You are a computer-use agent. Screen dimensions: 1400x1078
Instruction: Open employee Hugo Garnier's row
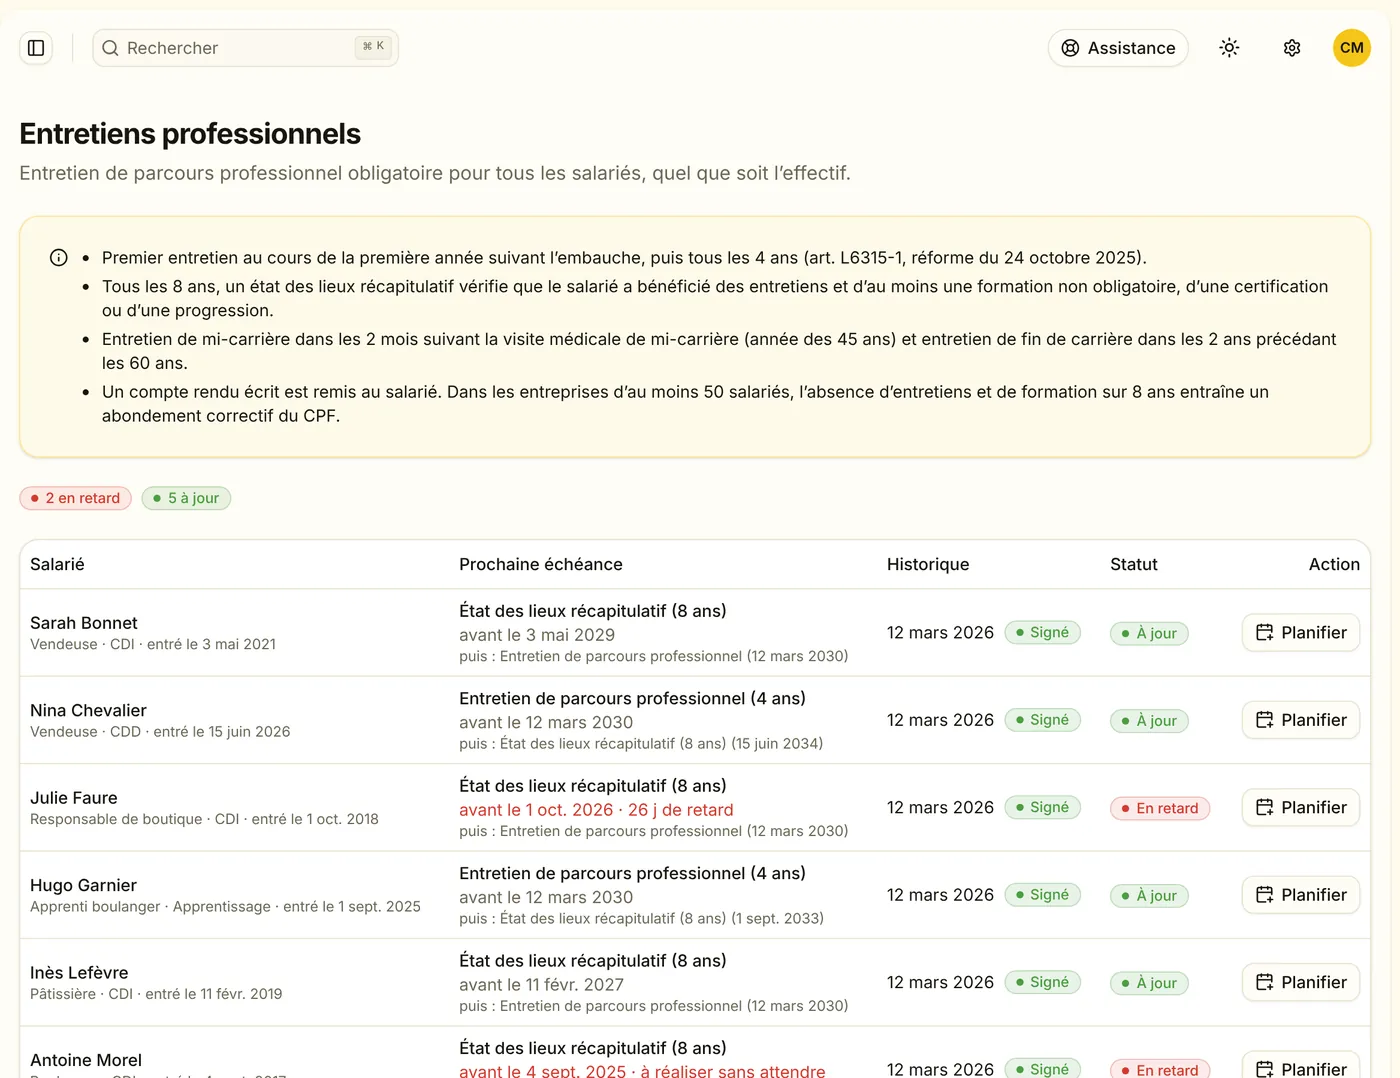(695, 895)
